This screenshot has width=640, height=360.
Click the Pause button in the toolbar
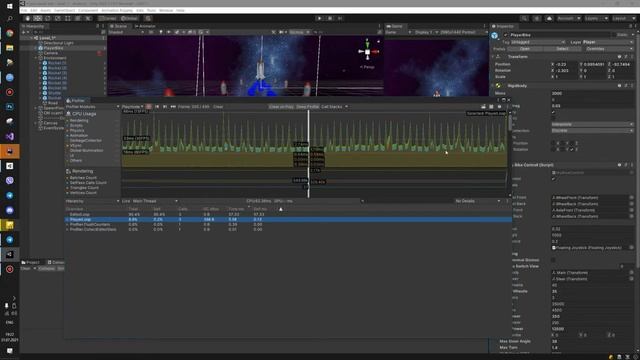330,18
